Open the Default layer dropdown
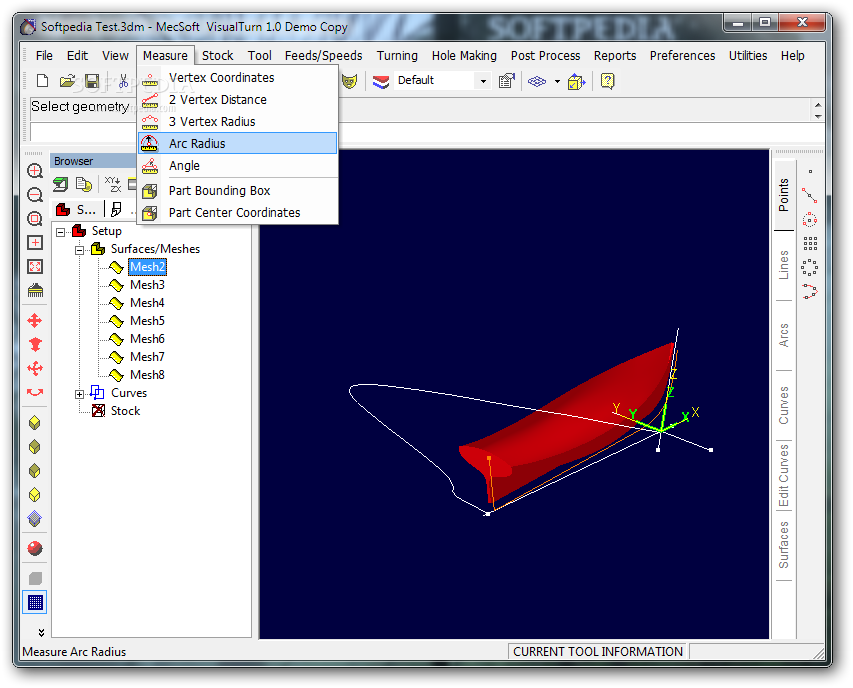 (483, 81)
